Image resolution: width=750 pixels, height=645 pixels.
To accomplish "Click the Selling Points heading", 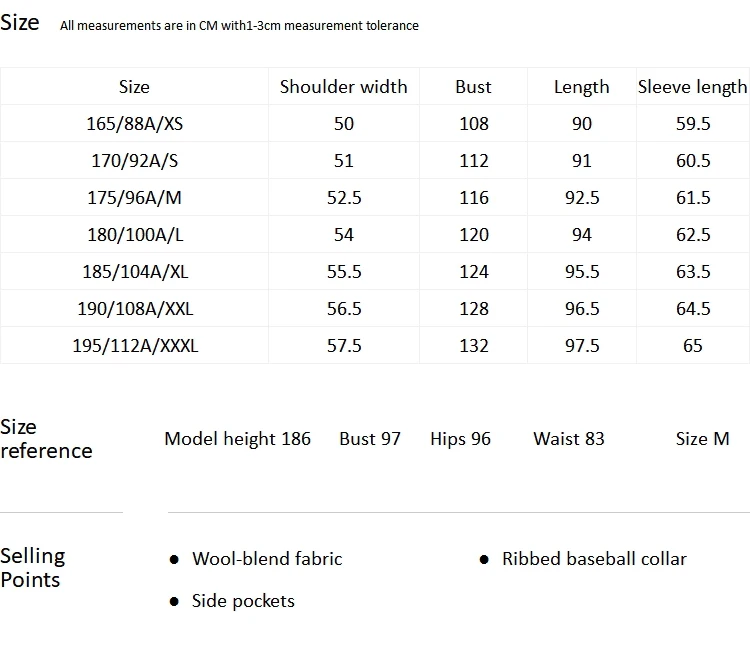I will 33,567.
